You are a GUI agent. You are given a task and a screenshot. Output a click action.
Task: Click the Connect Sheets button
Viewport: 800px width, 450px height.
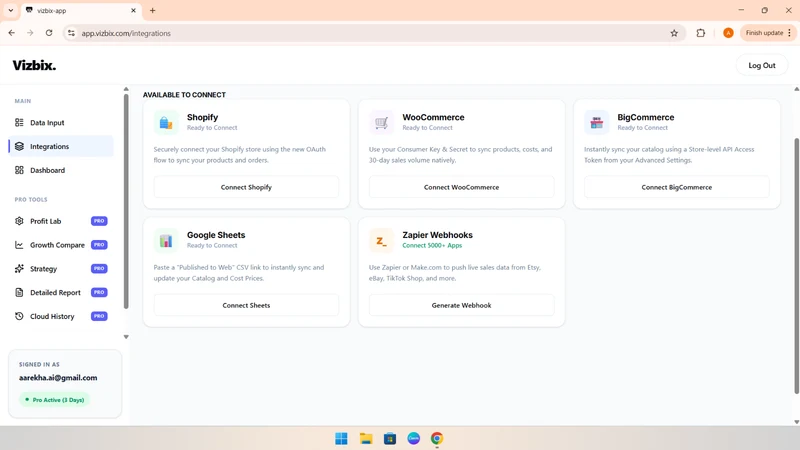click(x=246, y=305)
